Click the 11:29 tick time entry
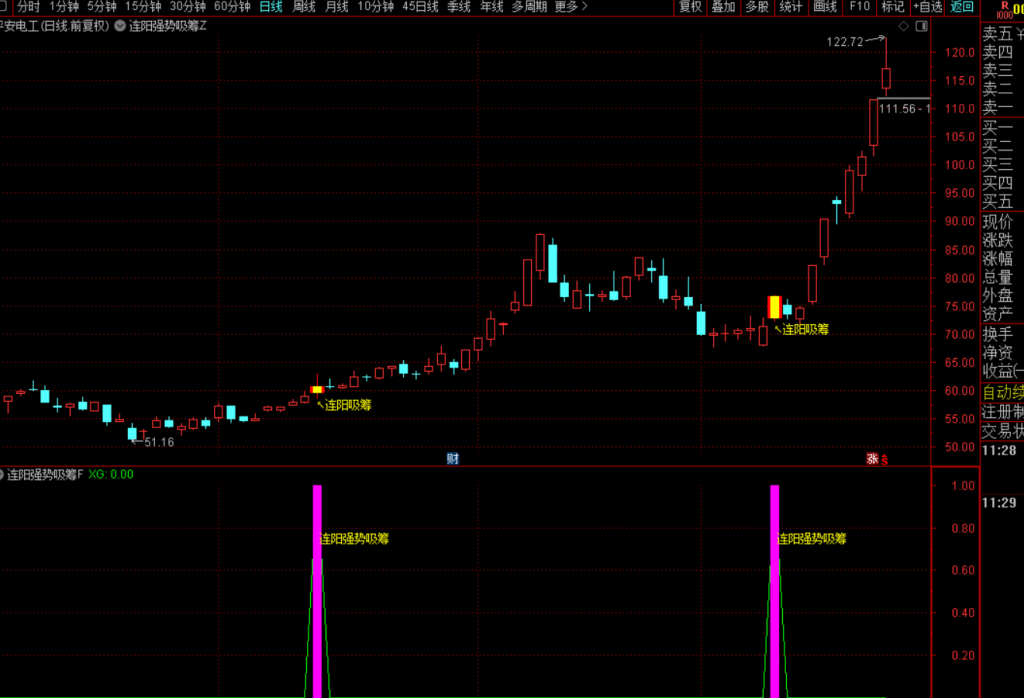This screenshot has width=1024, height=698. pos(999,502)
